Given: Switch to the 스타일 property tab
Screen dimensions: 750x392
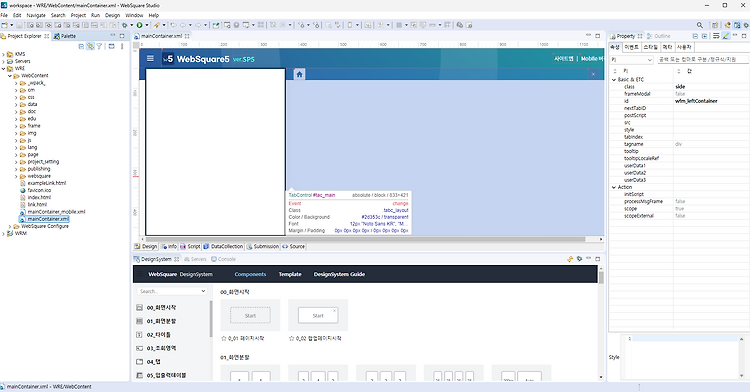Looking at the screenshot, I should [x=650, y=47].
